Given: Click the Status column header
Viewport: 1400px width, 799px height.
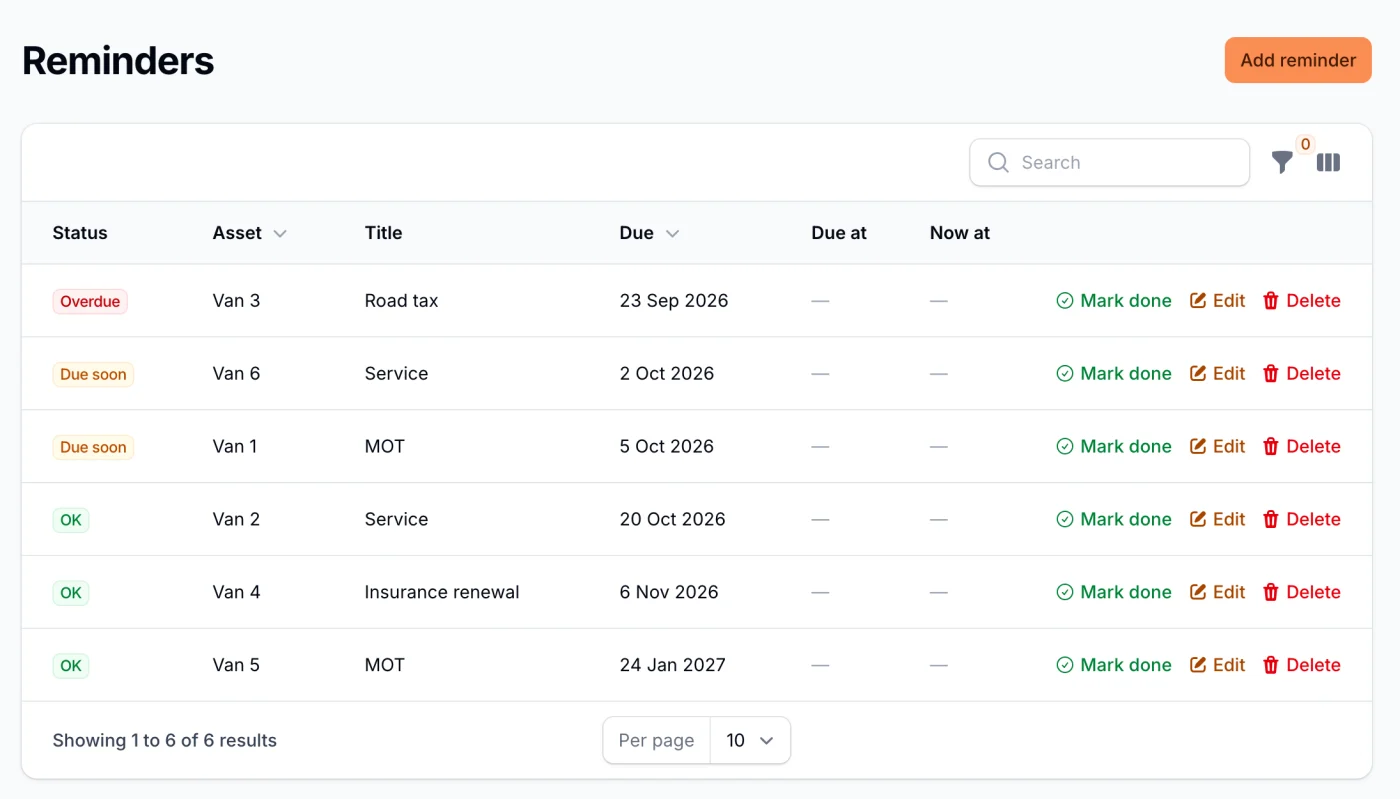Looking at the screenshot, I should coord(80,233).
